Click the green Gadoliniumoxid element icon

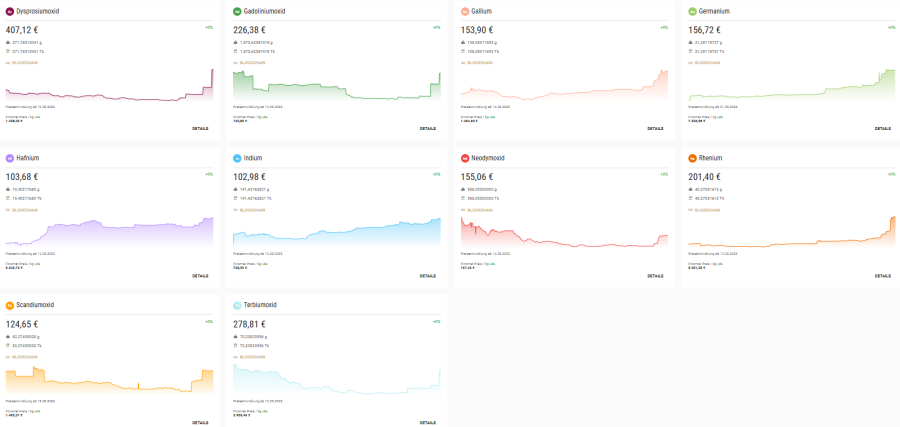pyautogui.click(x=237, y=11)
